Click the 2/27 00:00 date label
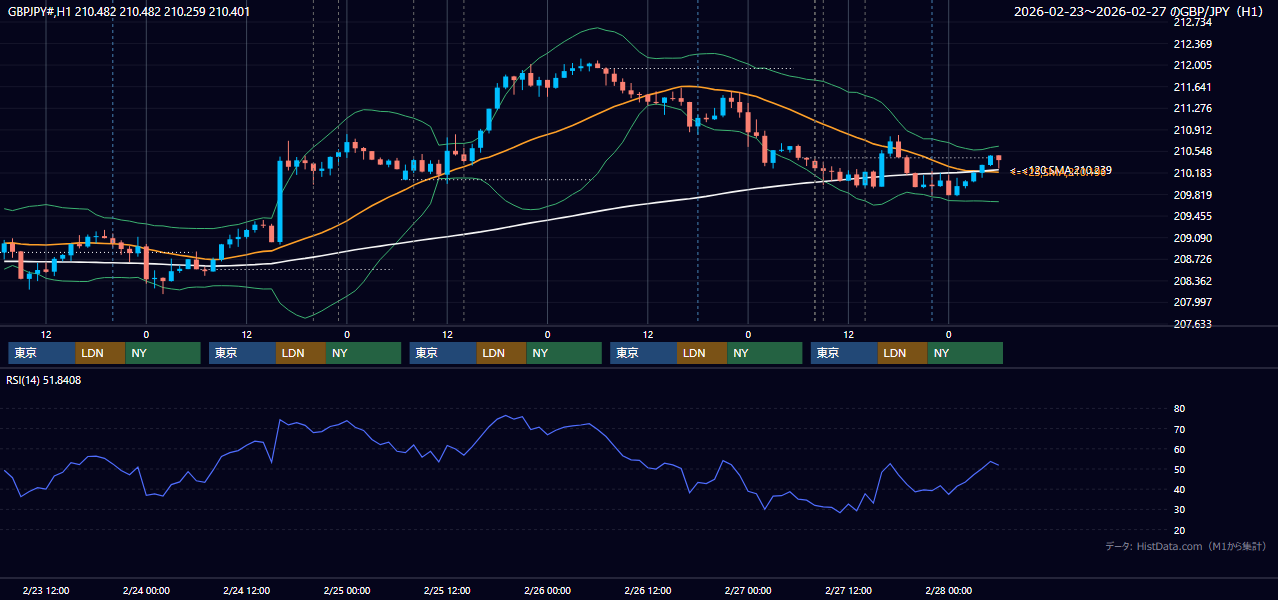1278x600 pixels. pyautogui.click(x=748, y=591)
